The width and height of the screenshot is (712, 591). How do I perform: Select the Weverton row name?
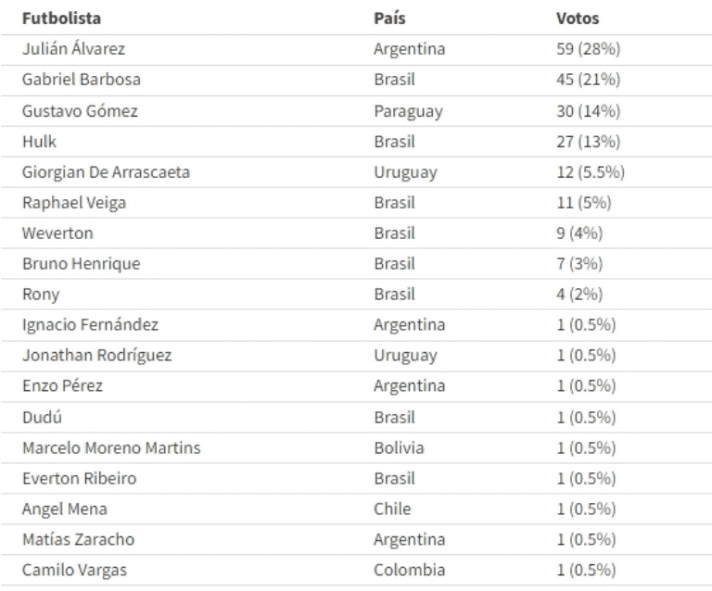(58, 233)
